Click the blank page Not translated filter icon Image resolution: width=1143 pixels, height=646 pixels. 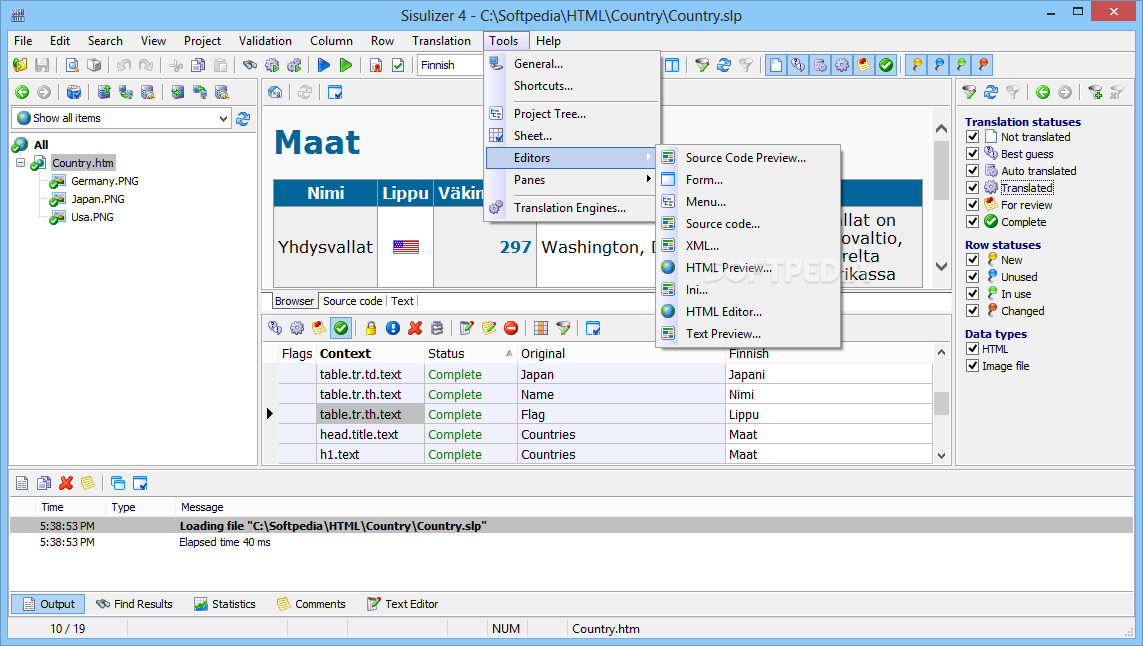click(x=776, y=65)
